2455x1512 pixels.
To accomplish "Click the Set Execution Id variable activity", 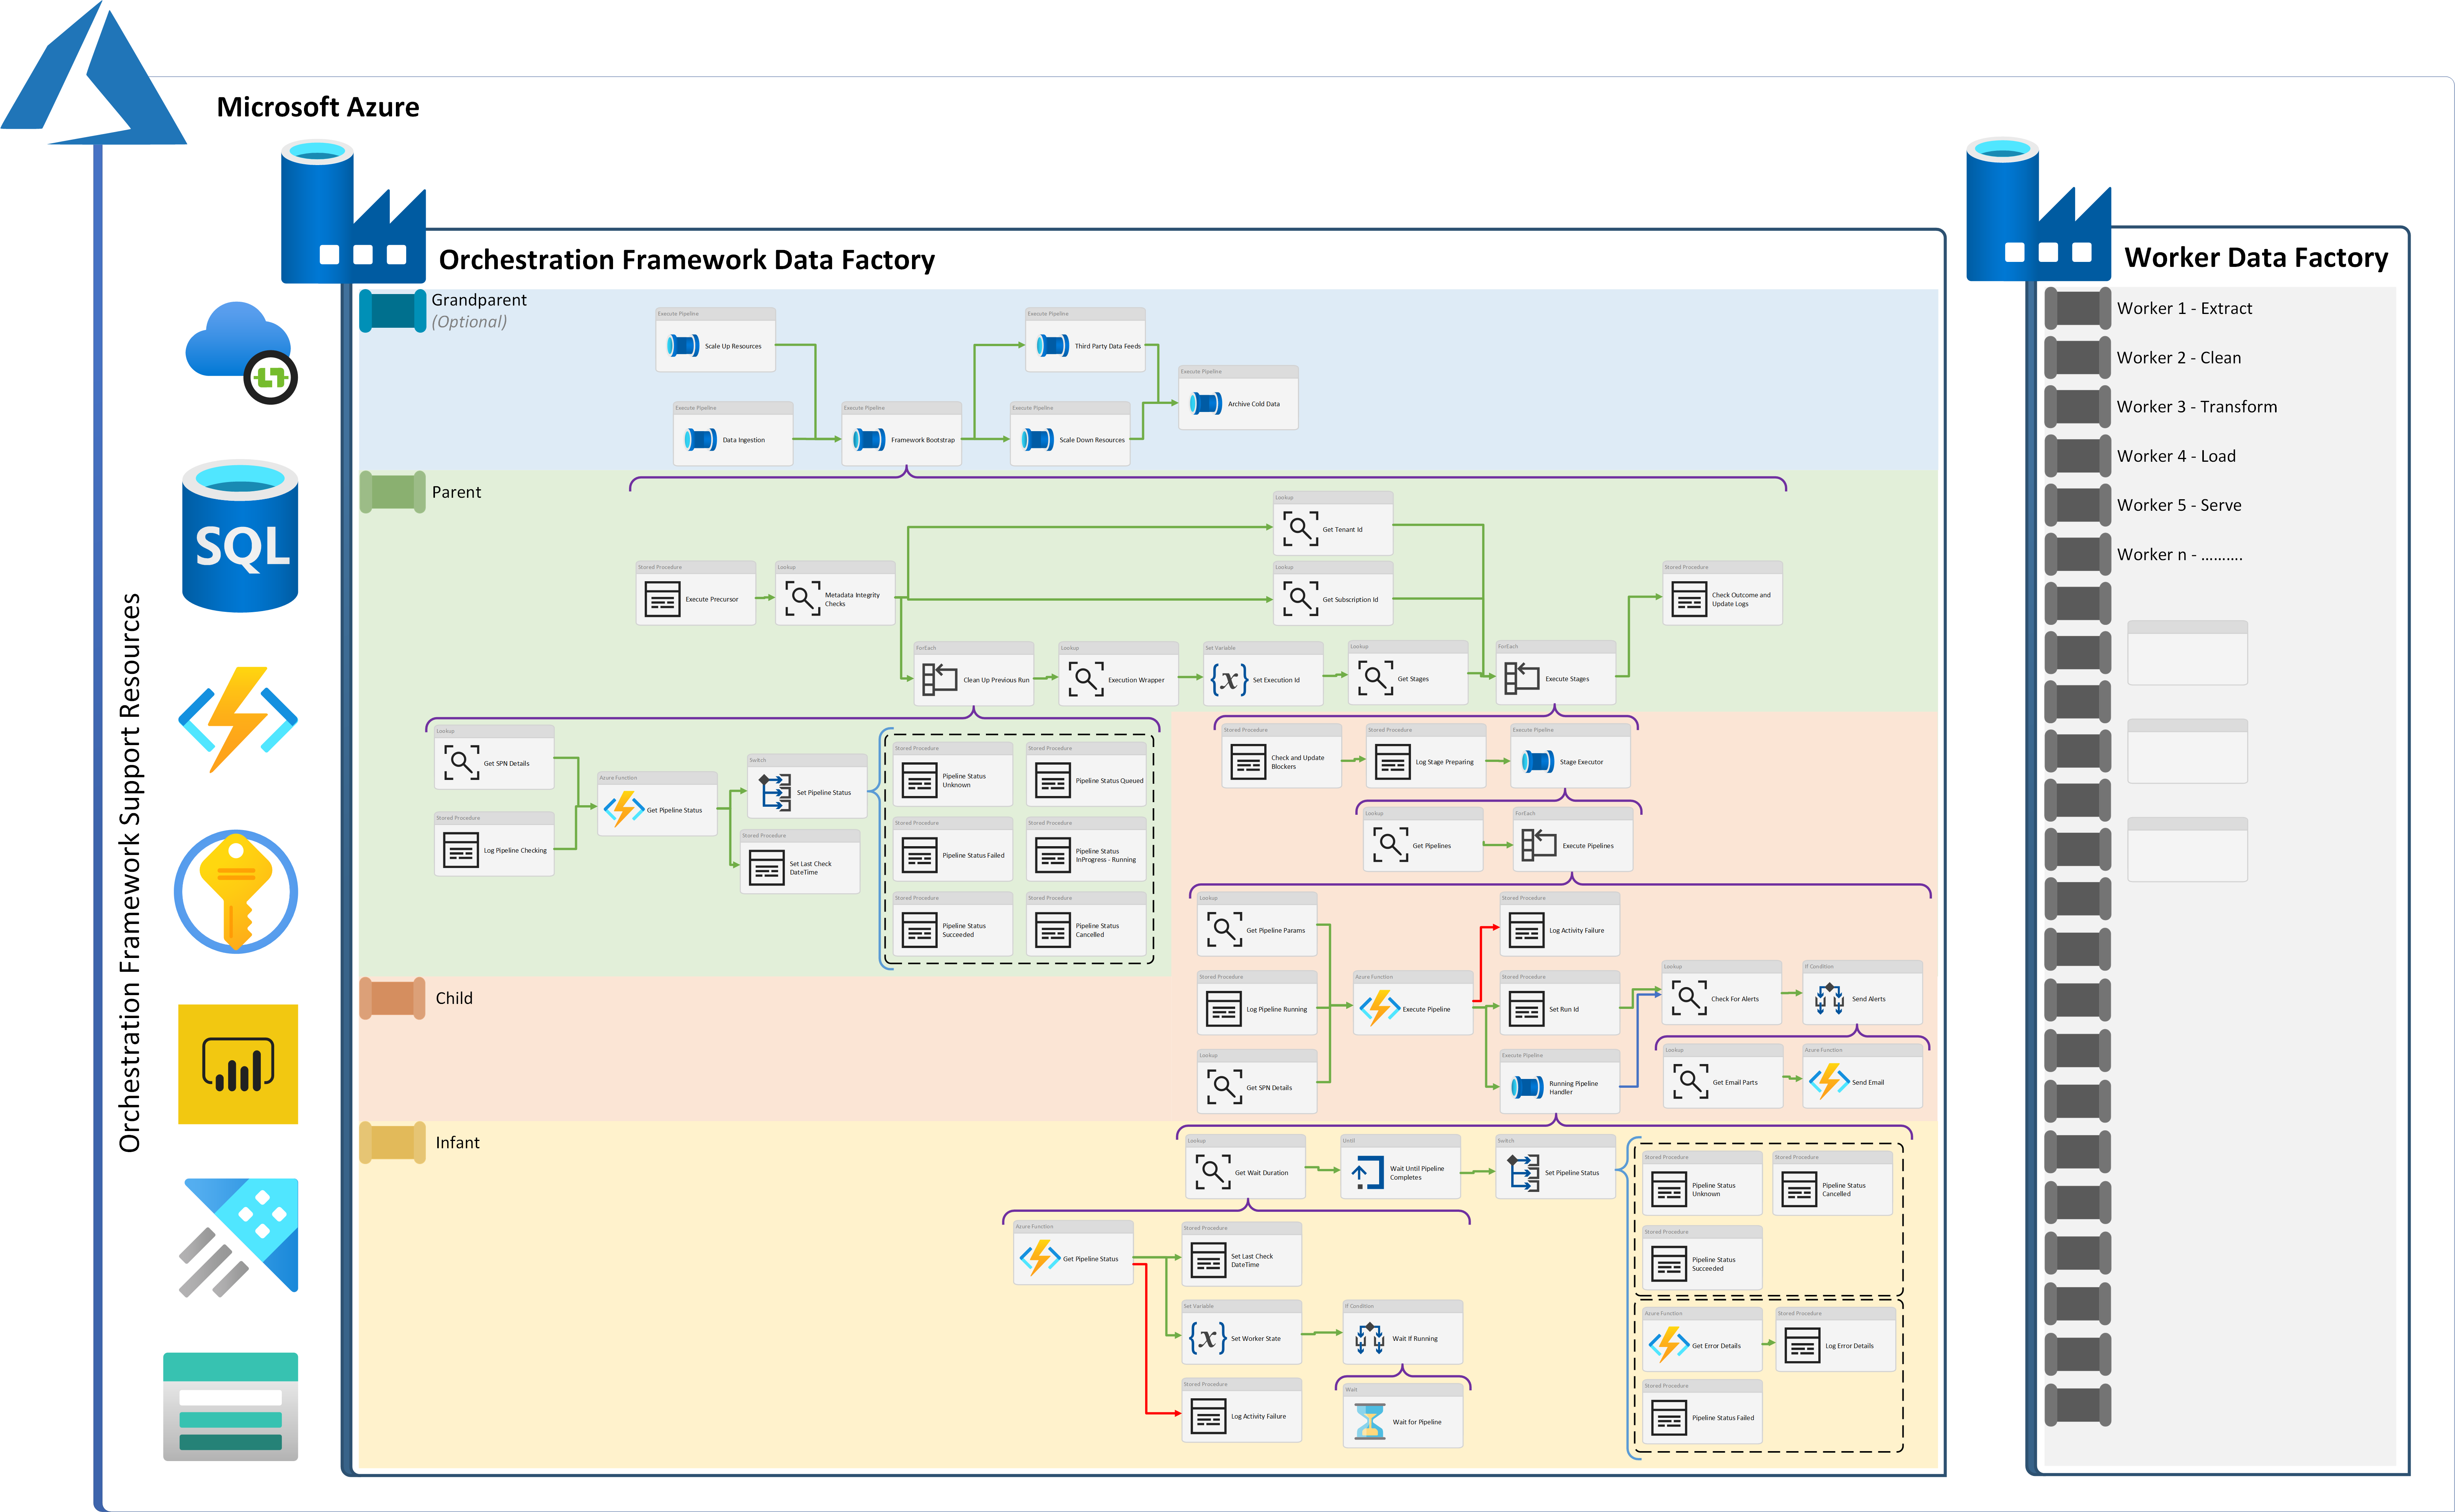I will [1263, 674].
